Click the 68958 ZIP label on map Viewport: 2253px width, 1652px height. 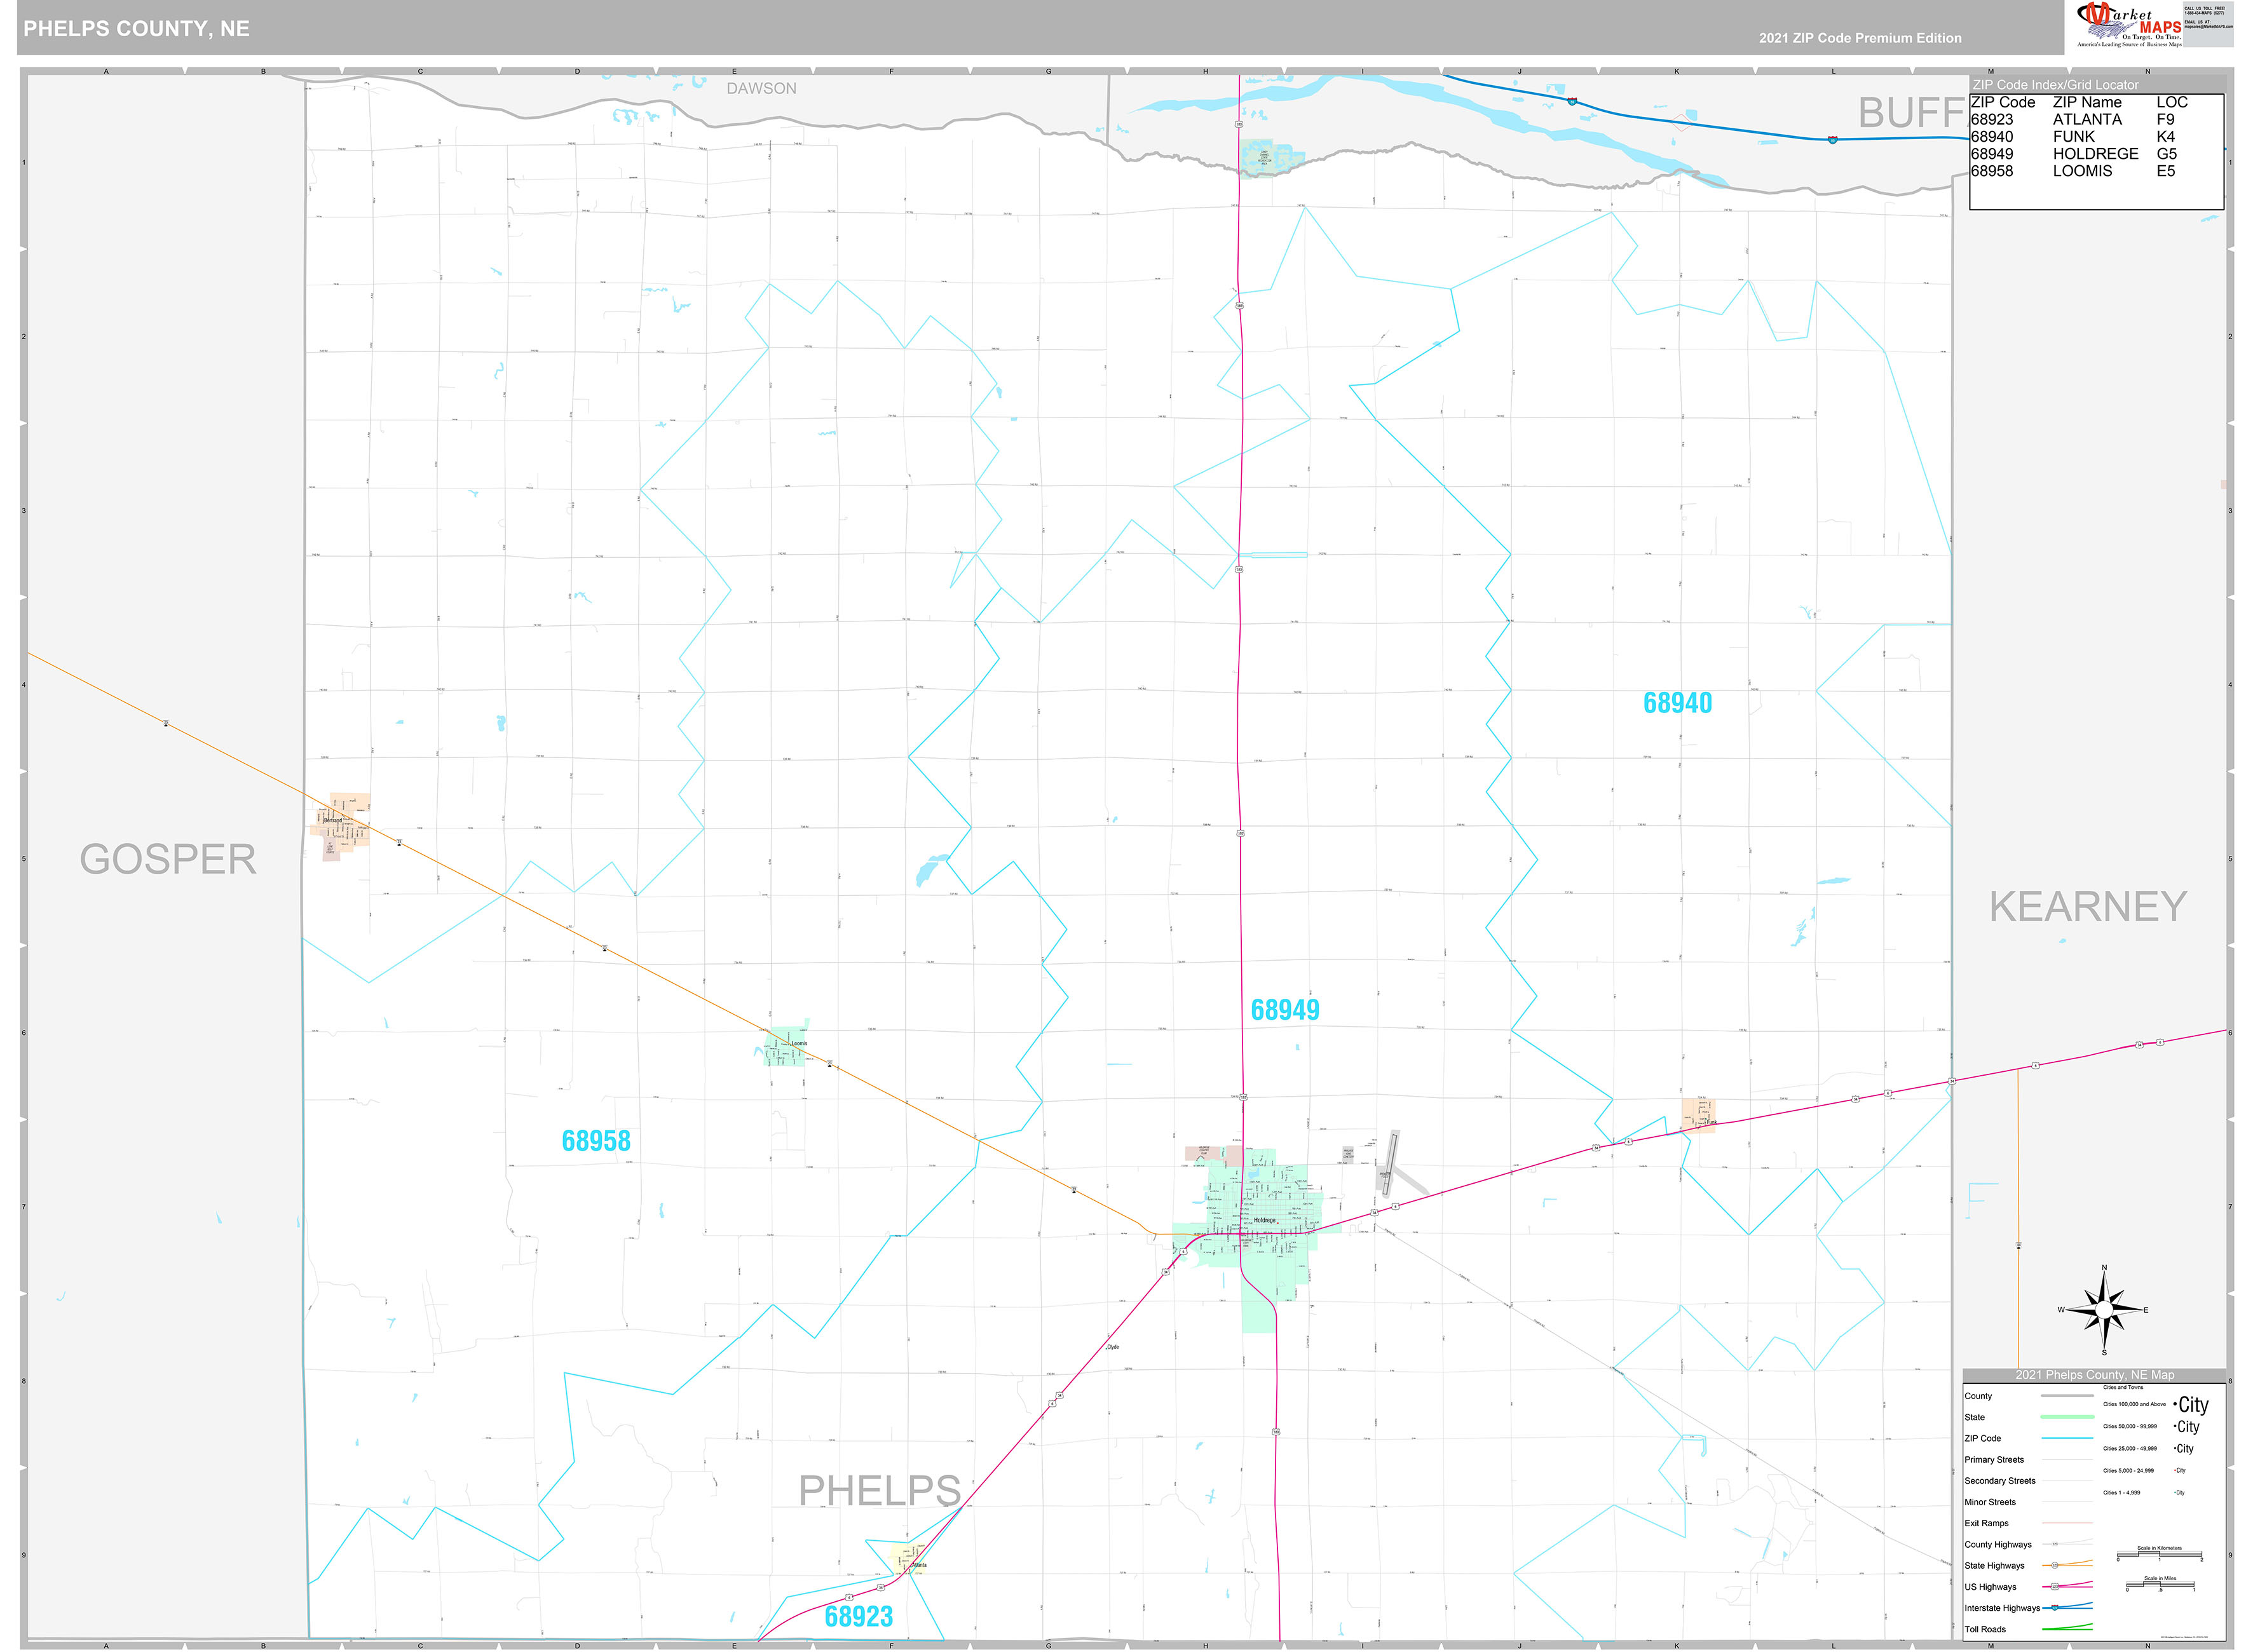point(596,1141)
